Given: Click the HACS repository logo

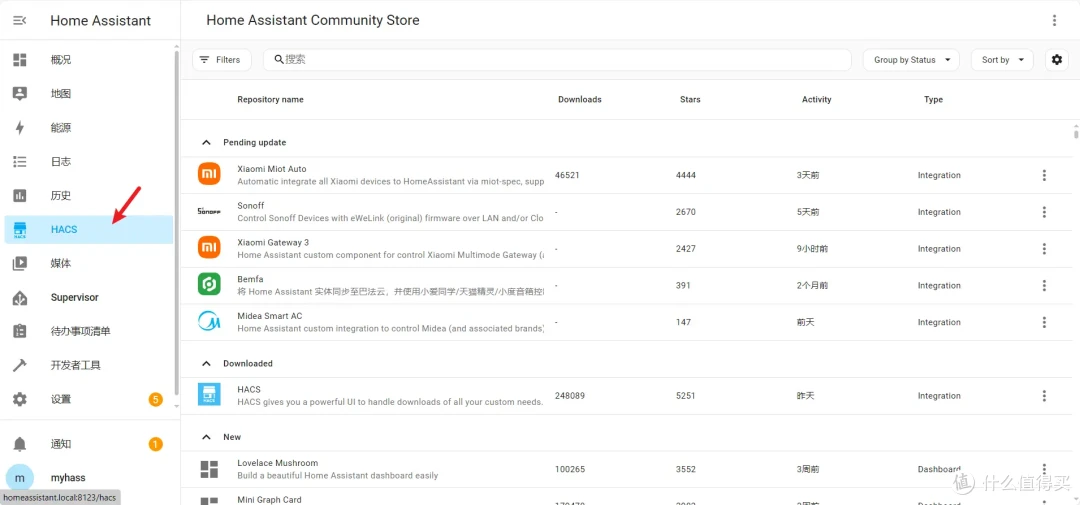Looking at the screenshot, I should (209, 395).
